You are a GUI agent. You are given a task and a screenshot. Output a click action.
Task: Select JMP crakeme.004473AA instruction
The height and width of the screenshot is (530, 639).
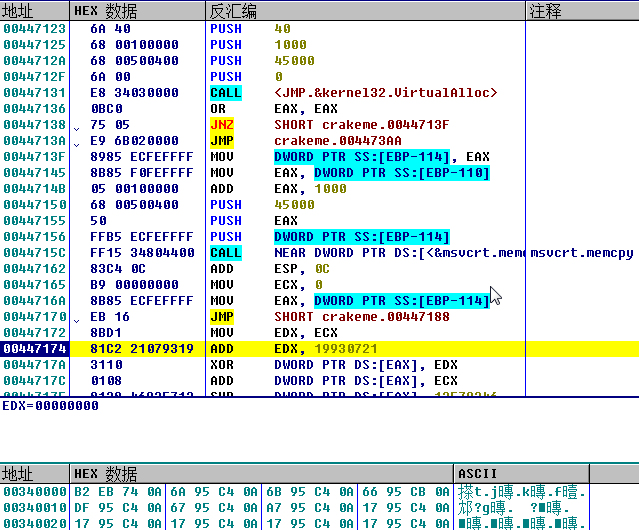[x=320, y=141]
